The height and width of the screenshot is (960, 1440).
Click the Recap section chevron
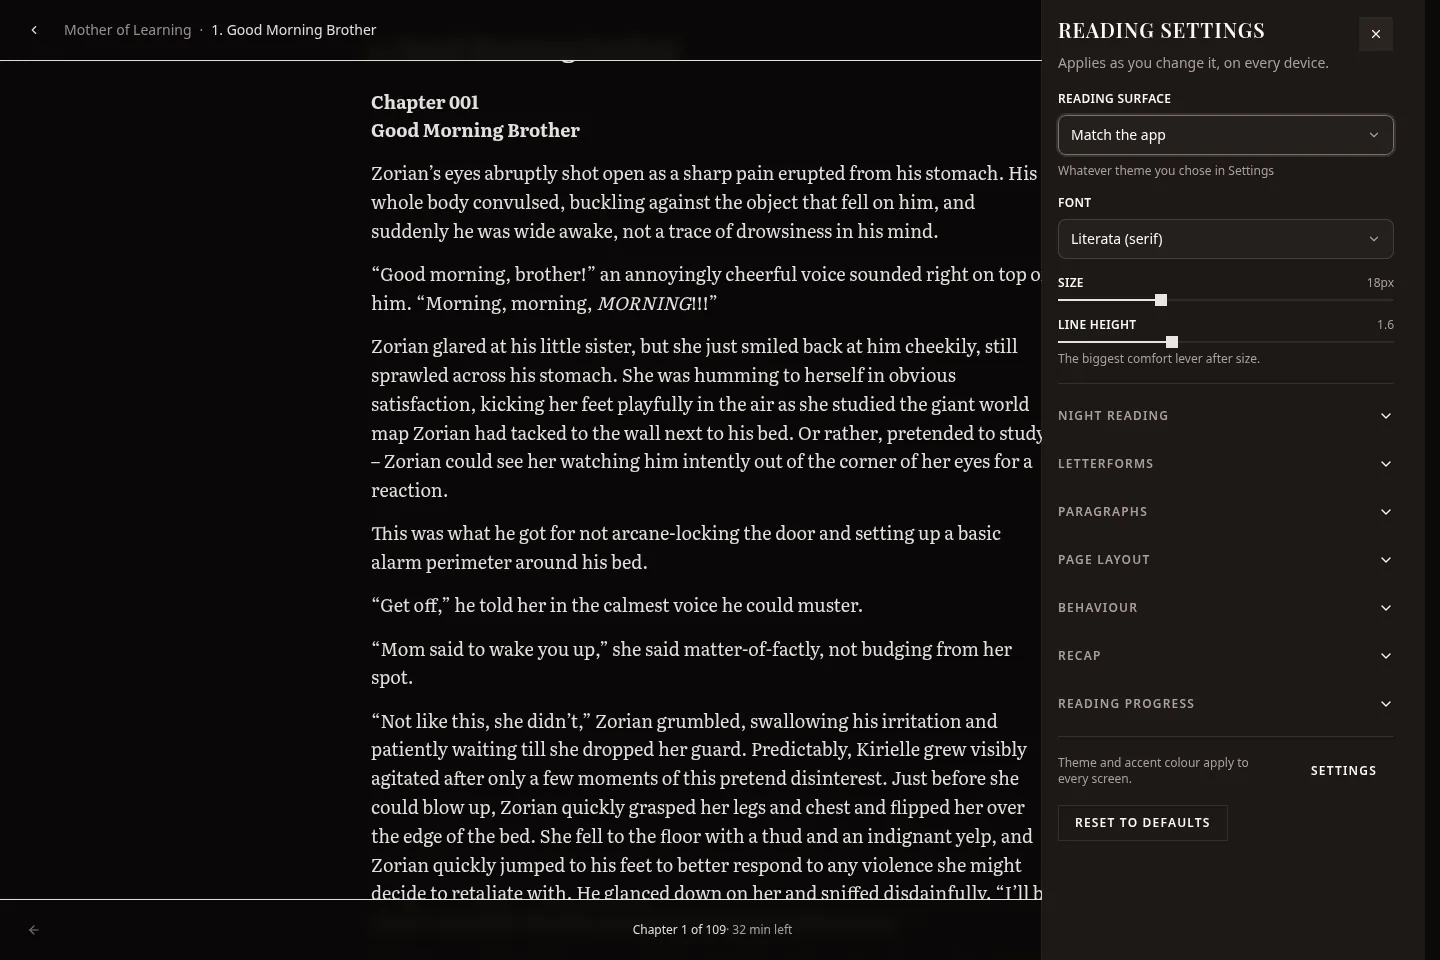point(1386,656)
